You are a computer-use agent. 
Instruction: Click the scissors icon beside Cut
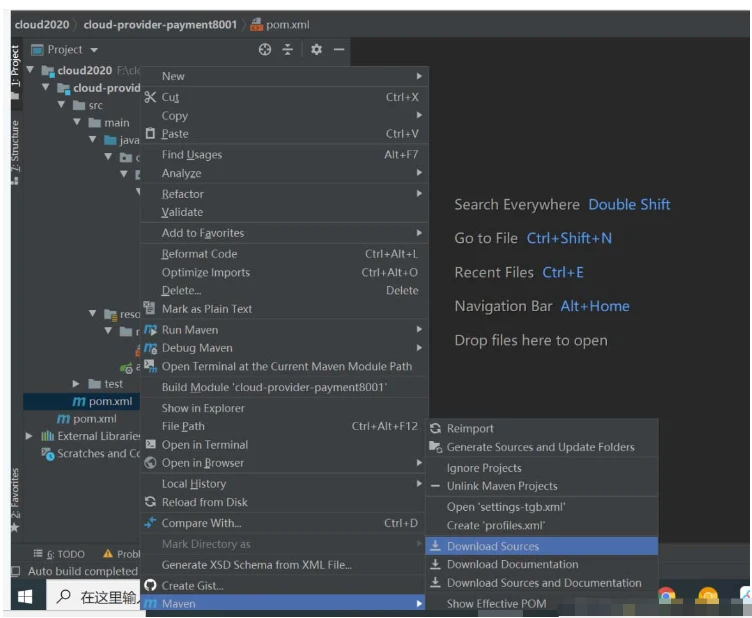pyautogui.click(x=150, y=97)
